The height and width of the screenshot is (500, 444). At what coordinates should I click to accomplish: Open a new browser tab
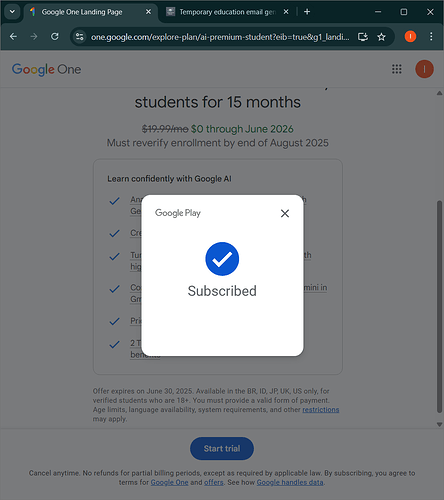click(307, 12)
